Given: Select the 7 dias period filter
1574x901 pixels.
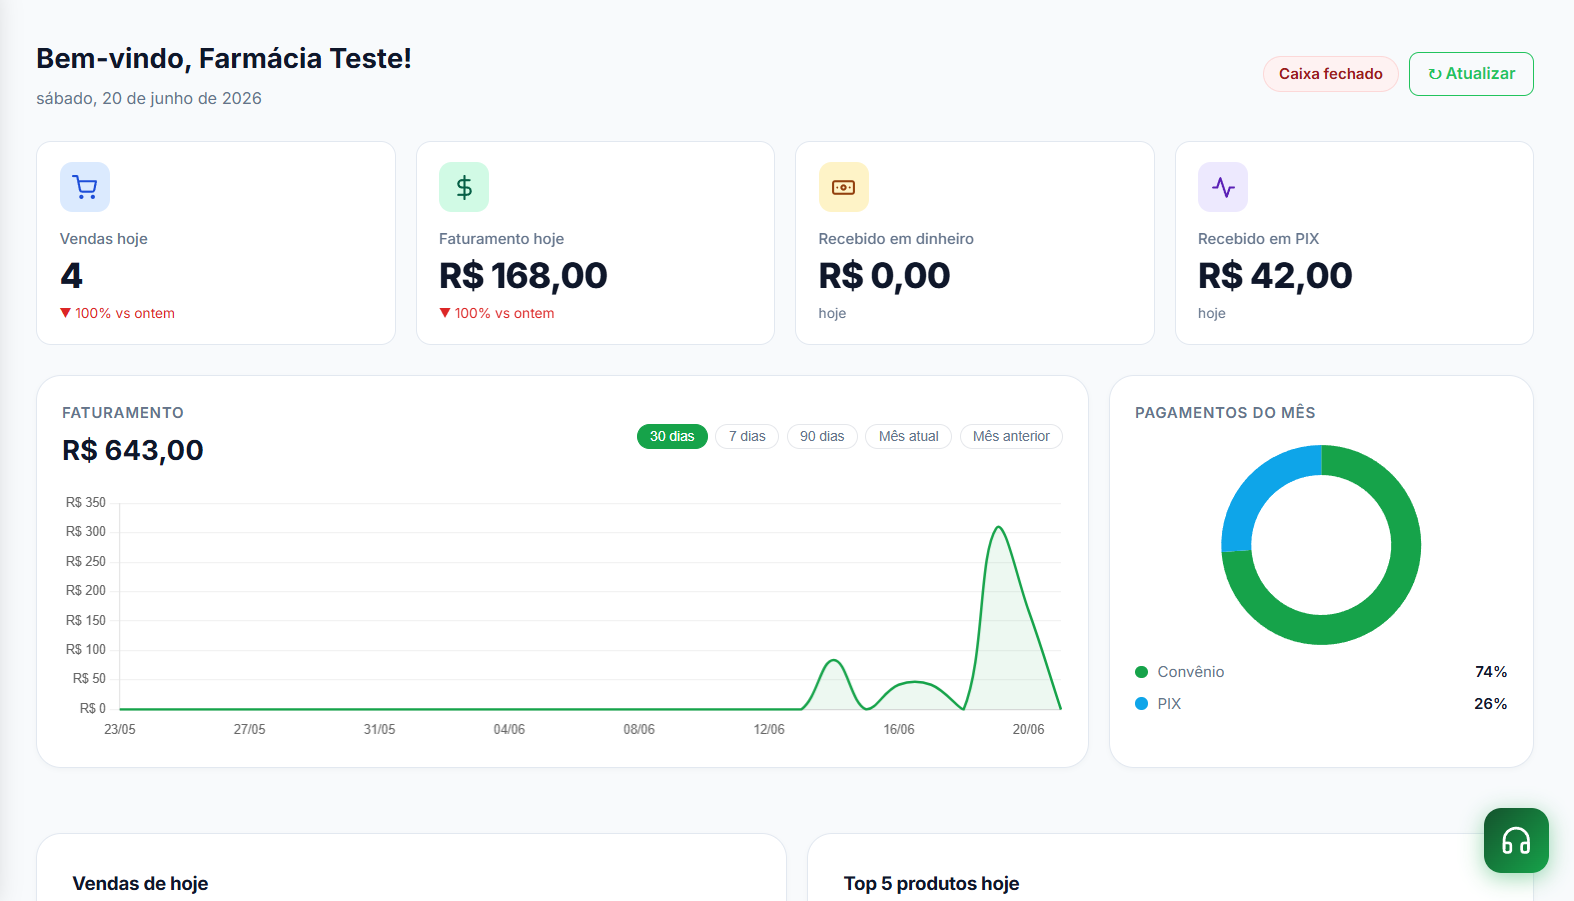Looking at the screenshot, I should pos(747,436).
